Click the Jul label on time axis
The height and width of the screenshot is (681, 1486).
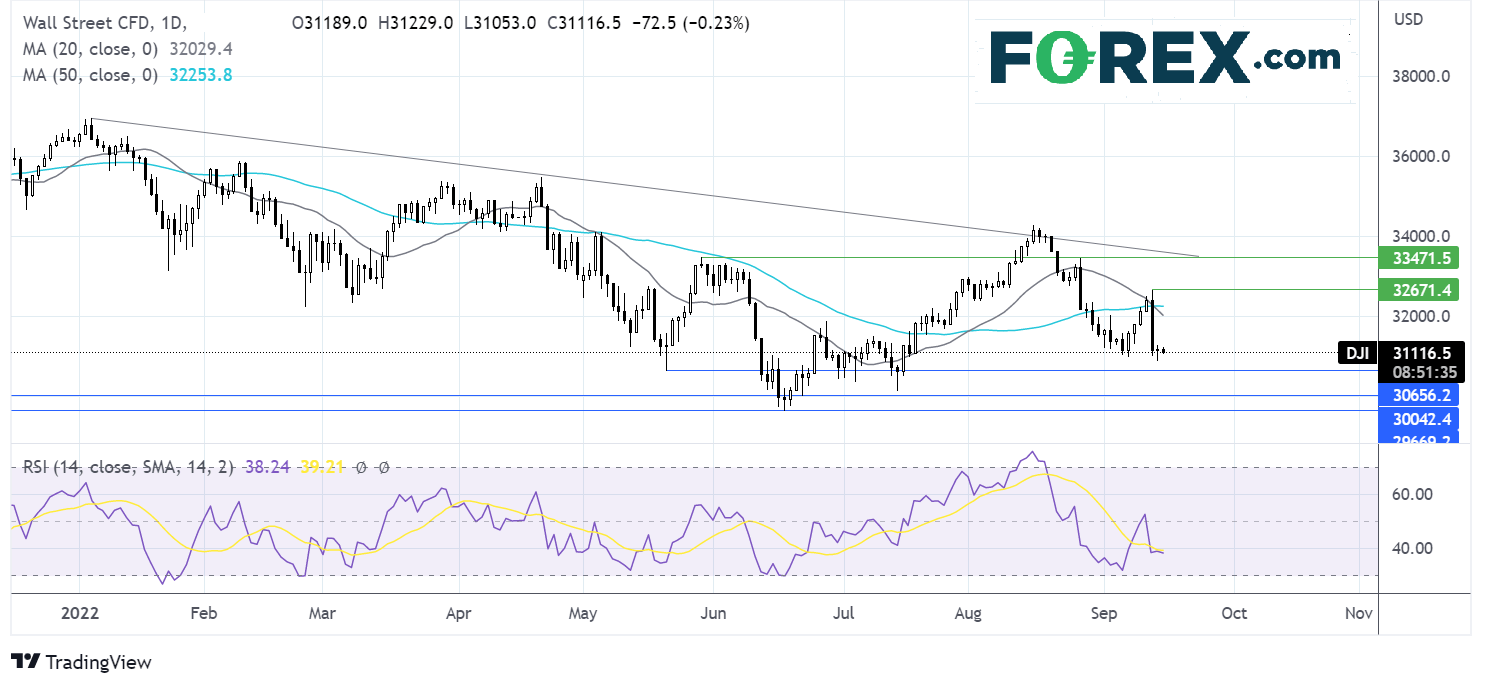(x=844, y=613)
